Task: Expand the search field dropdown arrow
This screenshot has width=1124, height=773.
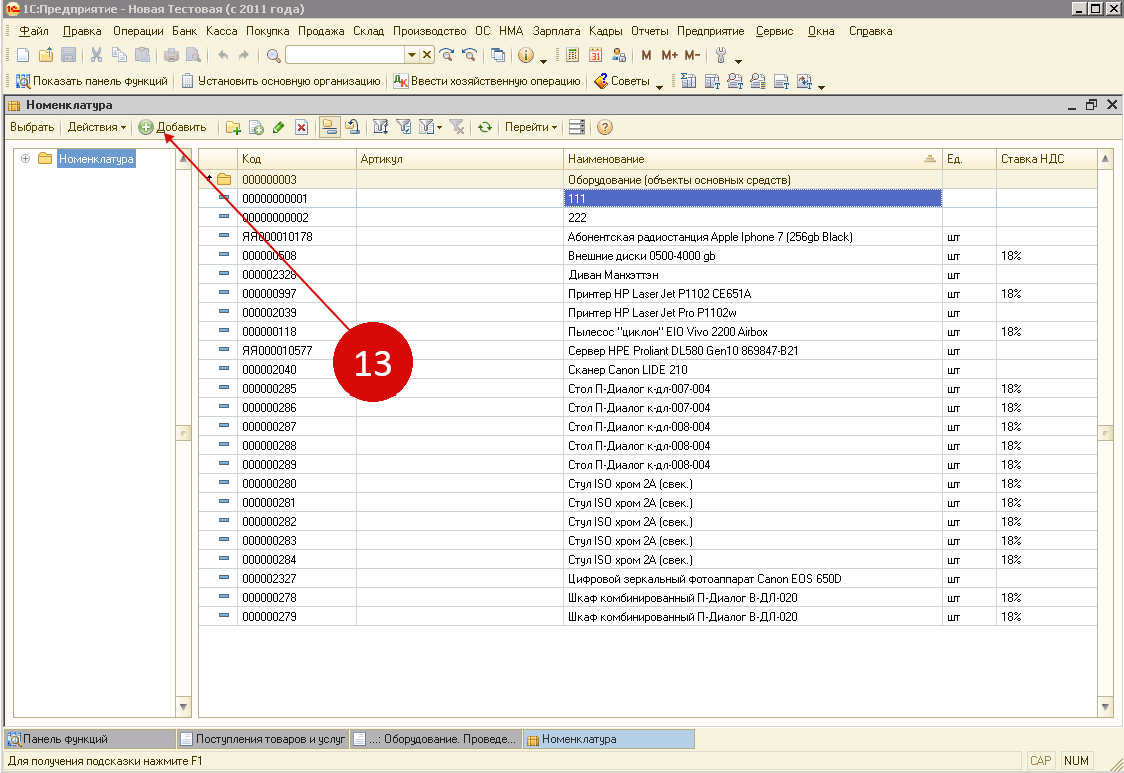Action: [411, 56]
